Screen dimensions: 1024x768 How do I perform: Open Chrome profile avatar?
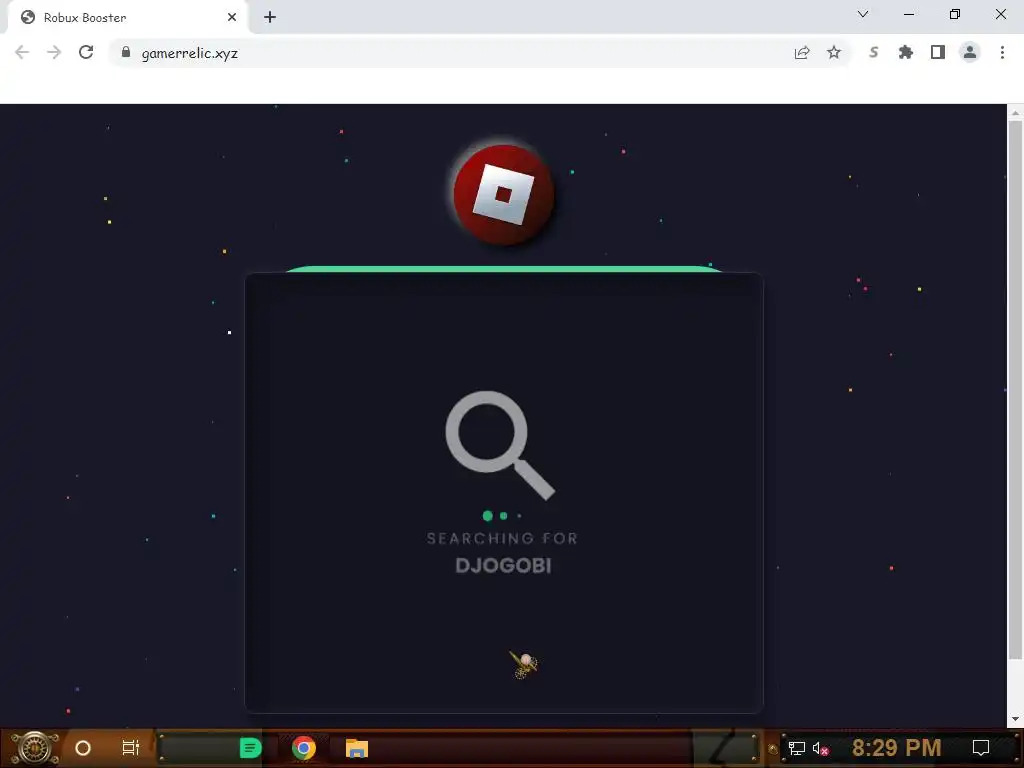pos(970,52)
